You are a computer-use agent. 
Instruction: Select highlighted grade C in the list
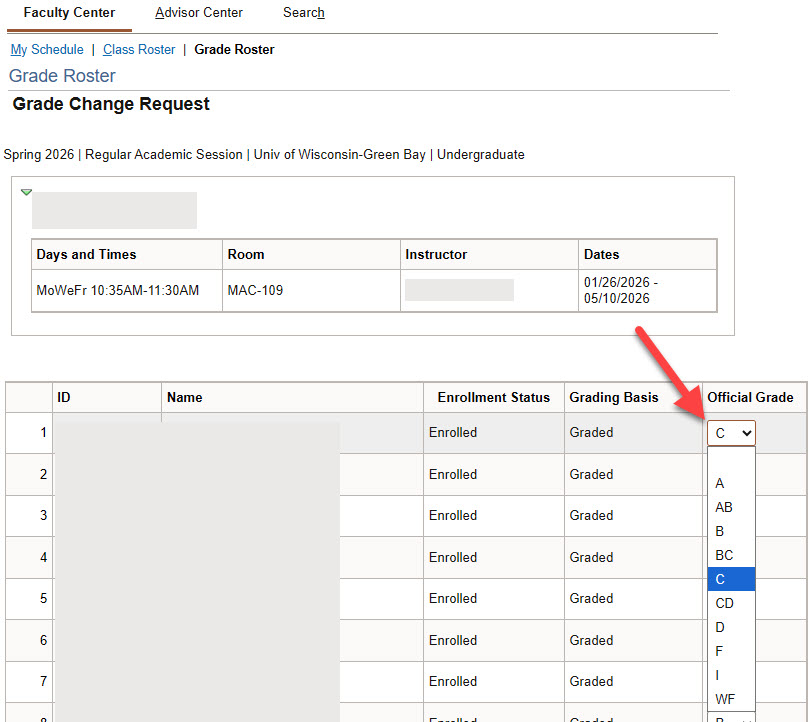(x=731, y=579)
